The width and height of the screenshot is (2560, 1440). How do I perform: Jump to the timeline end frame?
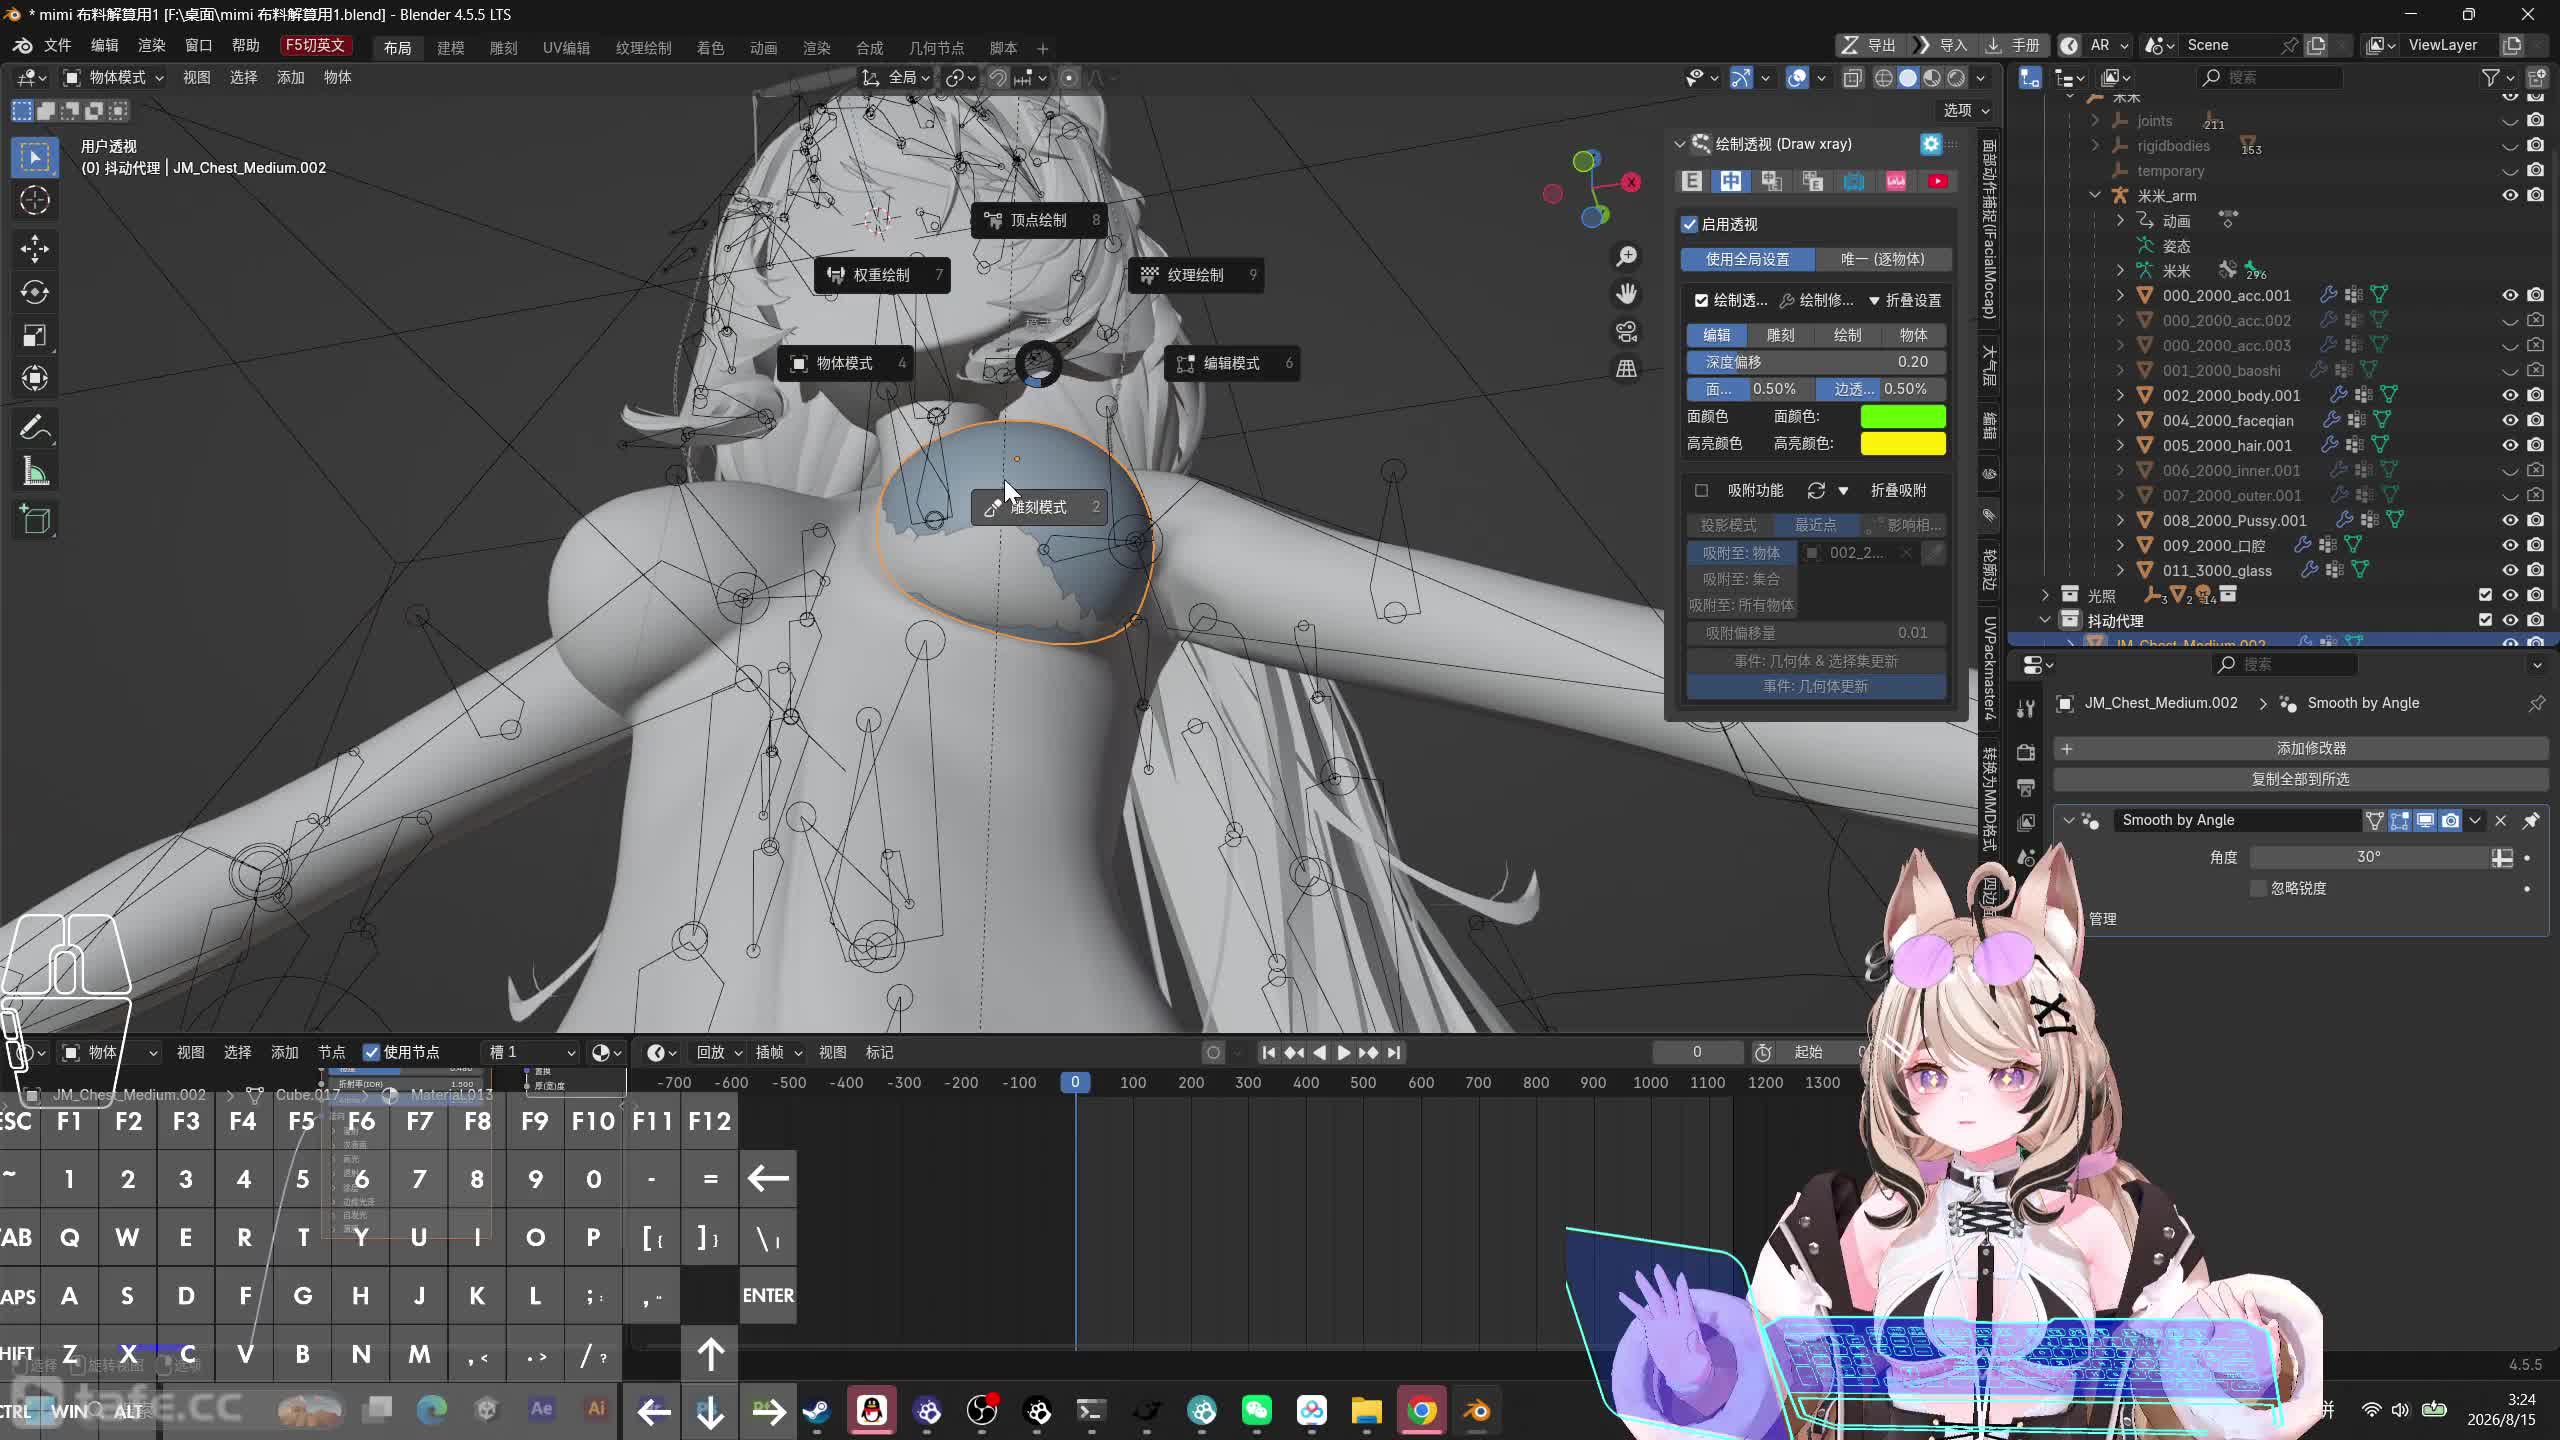point(1394,1052)
